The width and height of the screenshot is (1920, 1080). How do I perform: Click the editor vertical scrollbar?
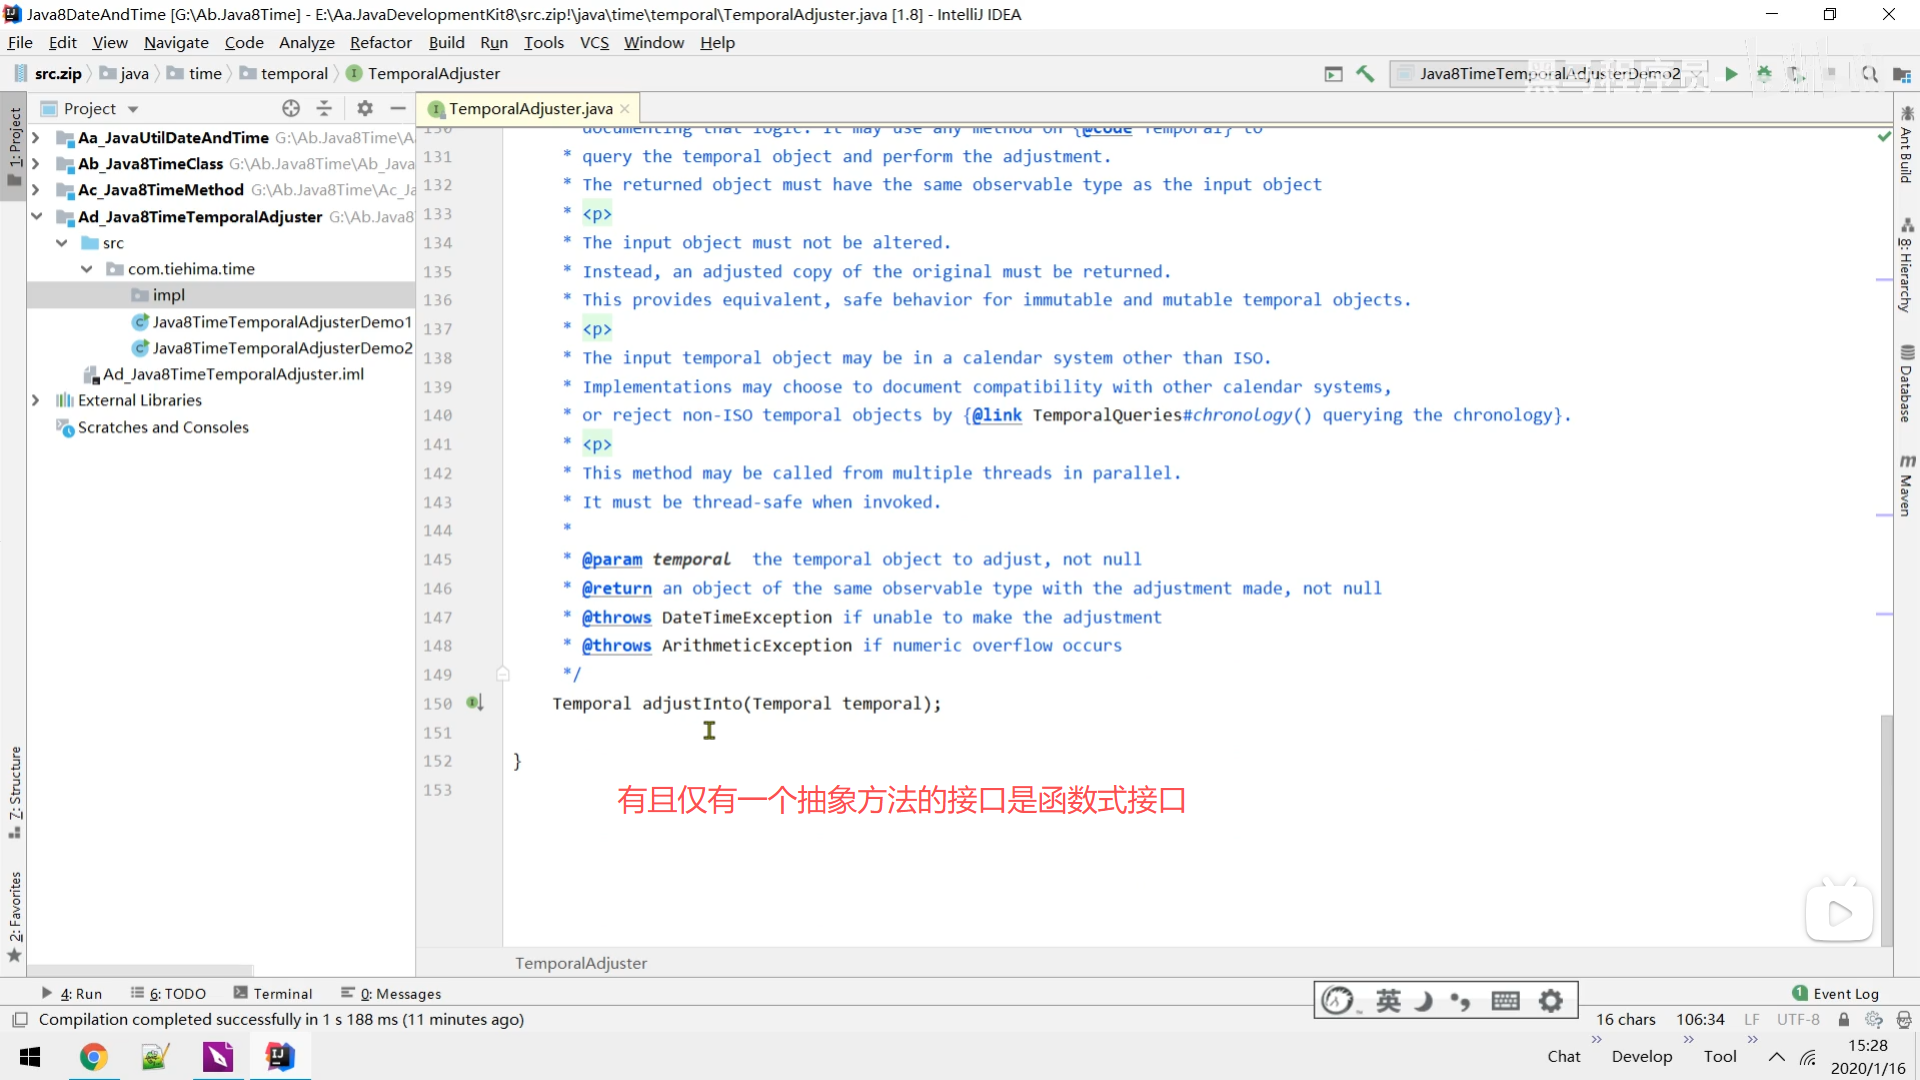pos(1886,830)
